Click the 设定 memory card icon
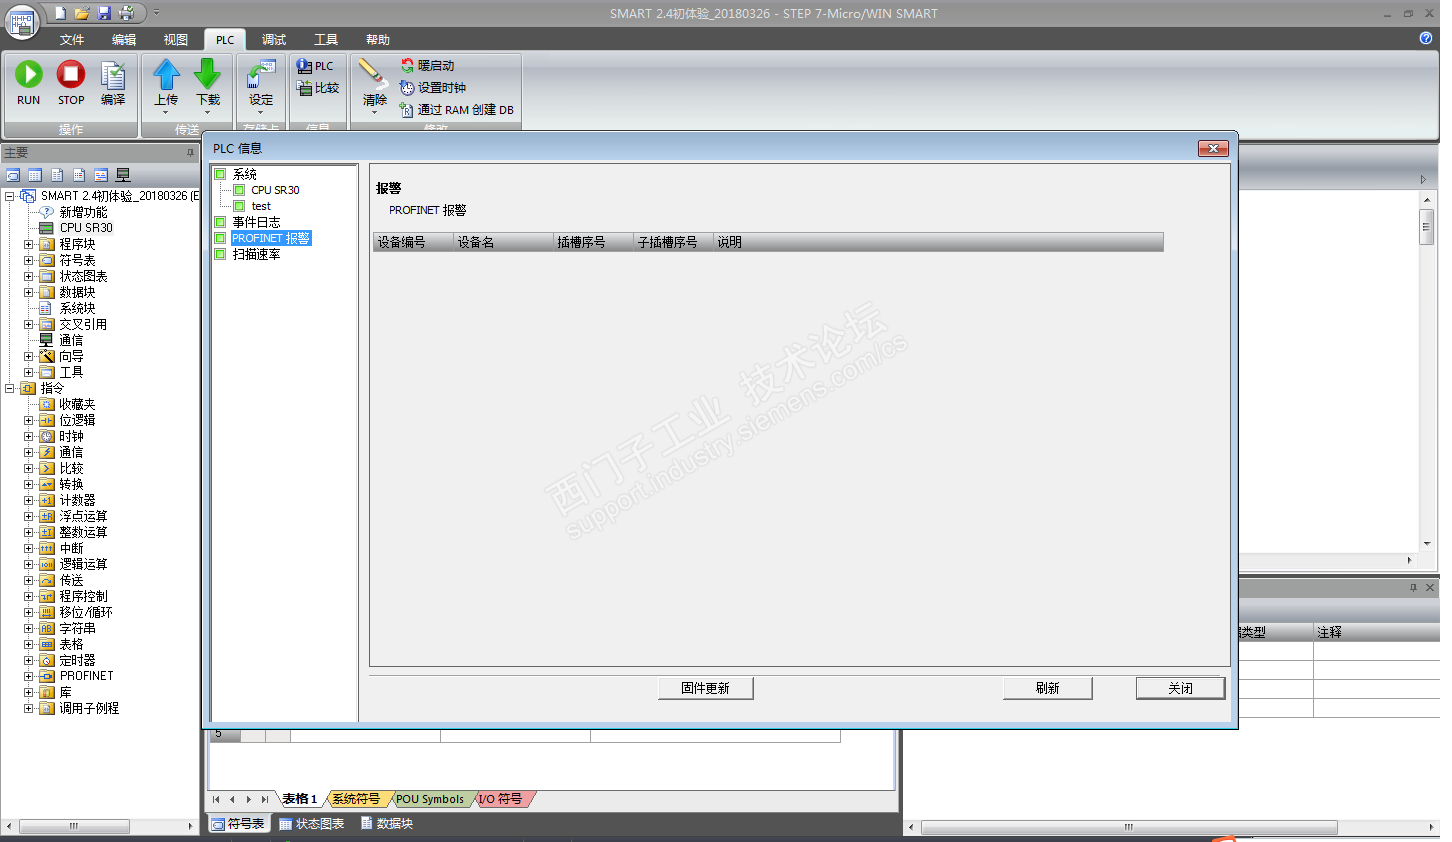This screenshot has width=1452, height=842. [x=261, y=74]
